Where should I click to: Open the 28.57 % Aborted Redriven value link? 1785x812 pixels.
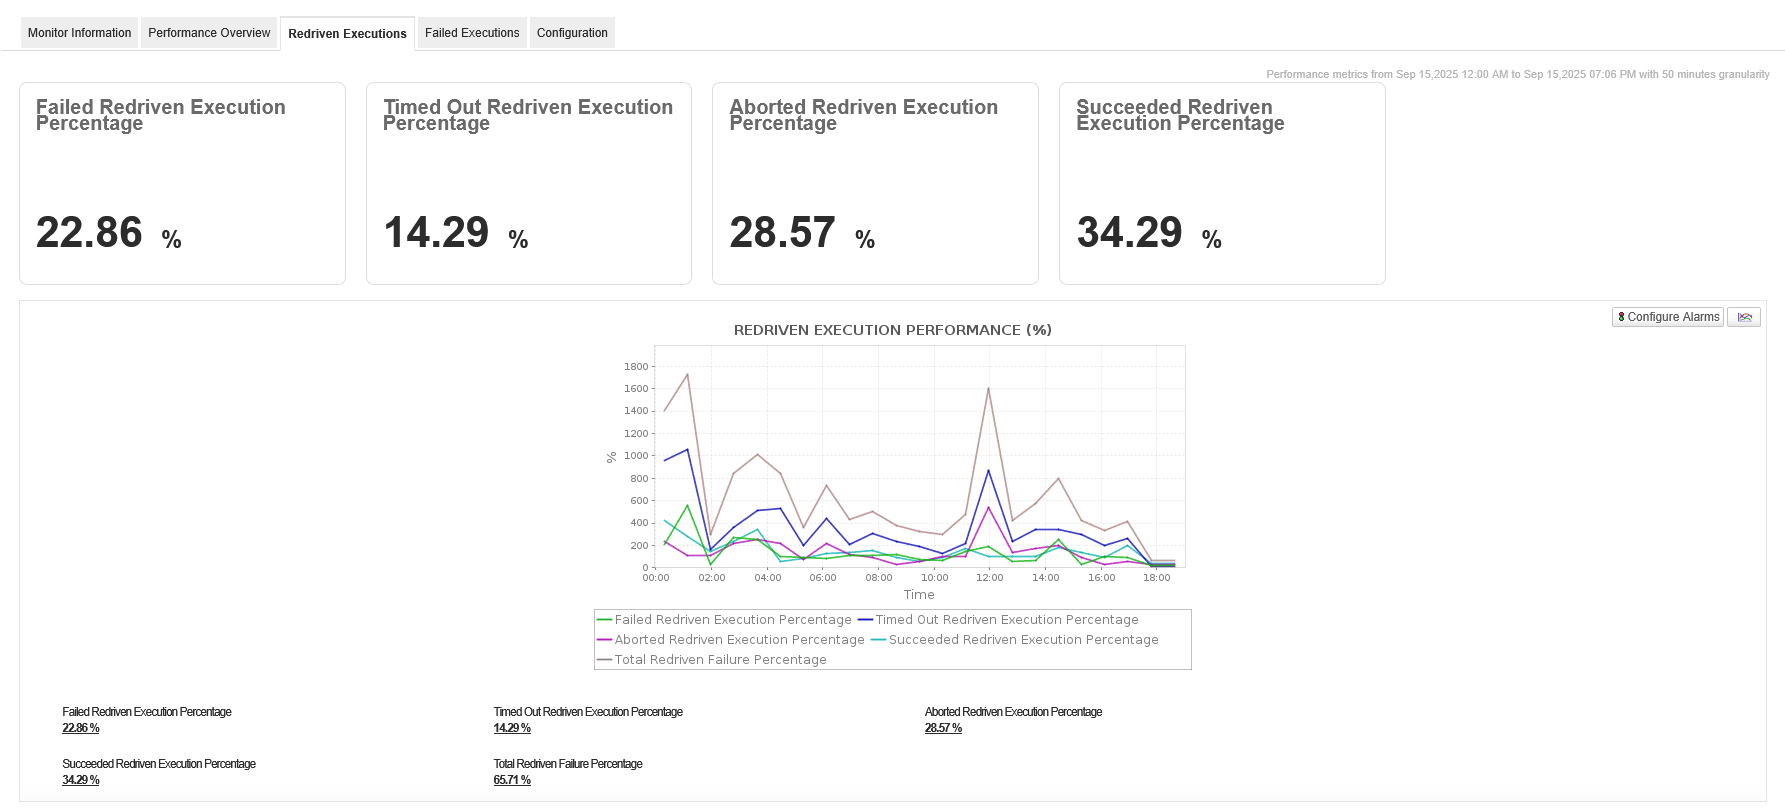pos(943,728)
